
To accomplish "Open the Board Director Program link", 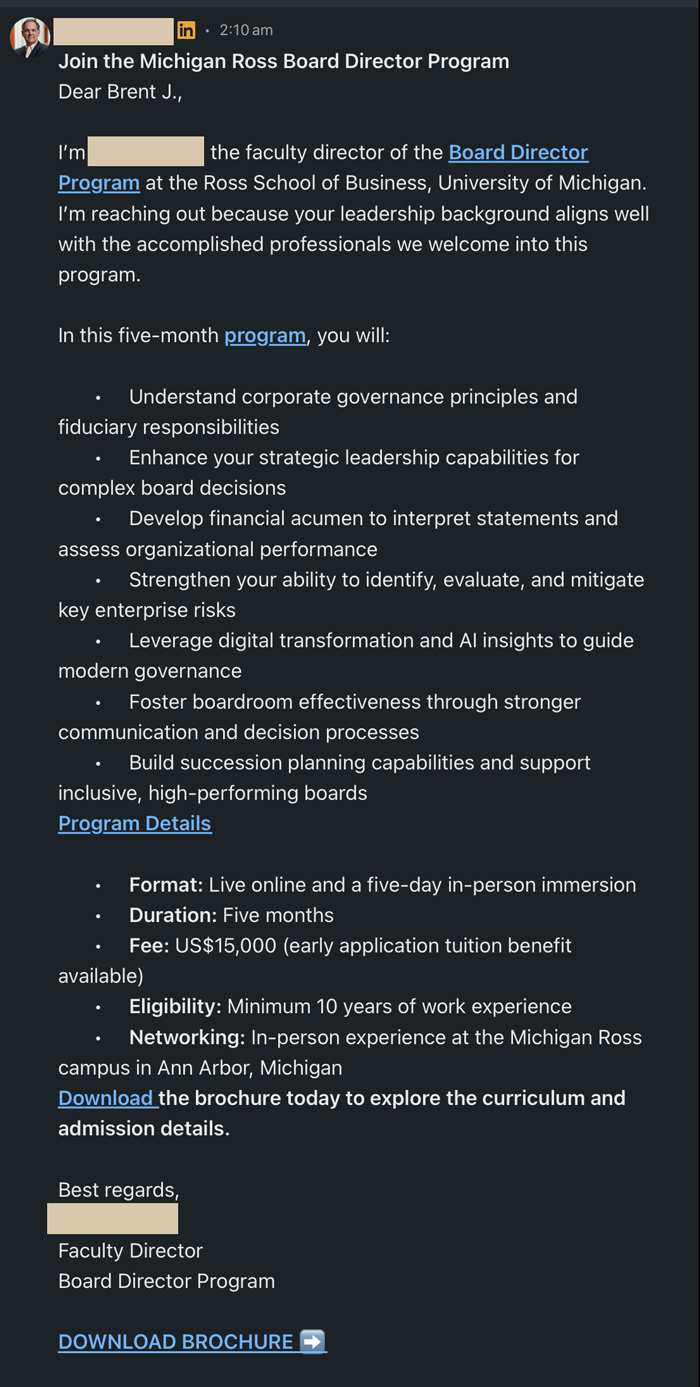I will 323,167.
